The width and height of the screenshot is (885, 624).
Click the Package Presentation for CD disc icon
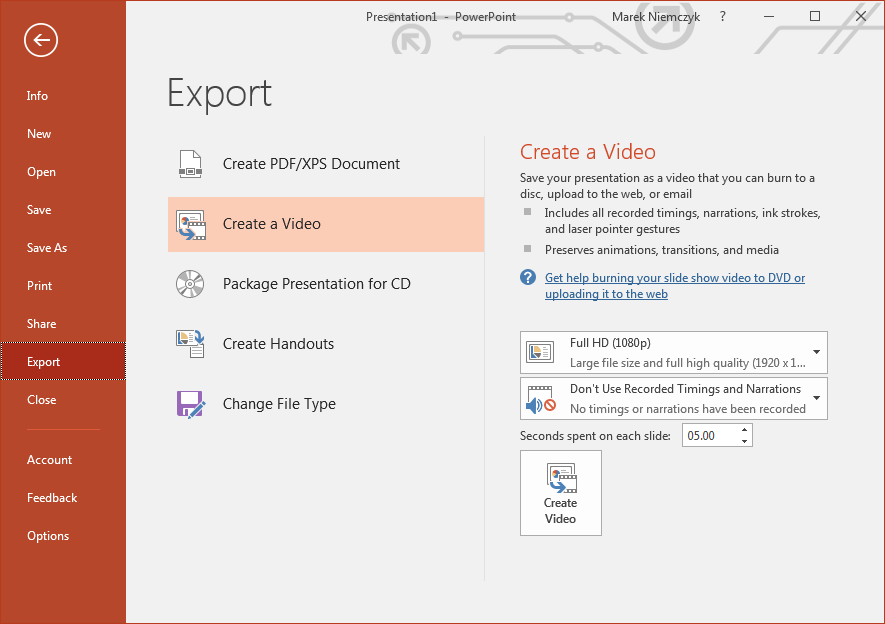point(190,284)
